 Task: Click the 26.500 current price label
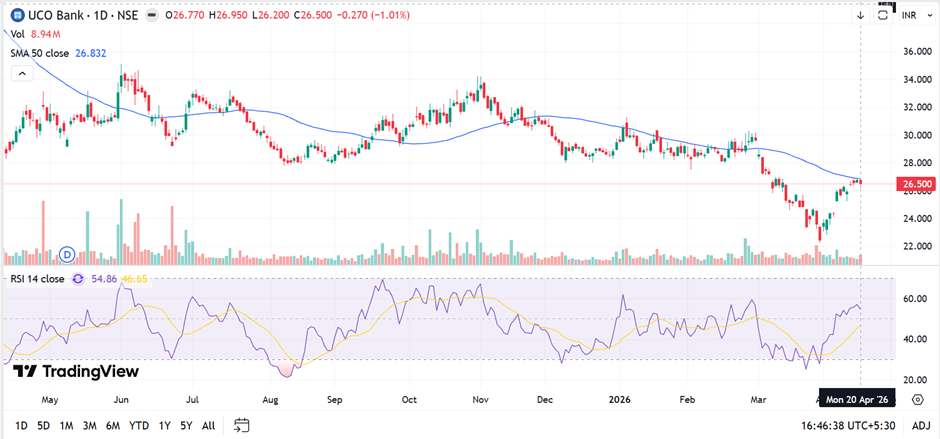[x=917, y=184]
